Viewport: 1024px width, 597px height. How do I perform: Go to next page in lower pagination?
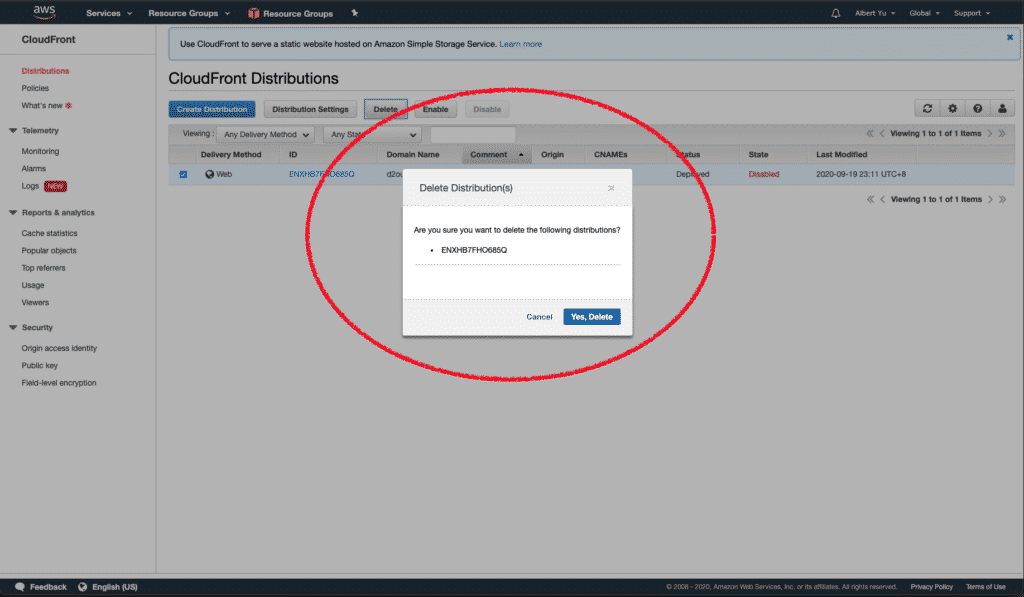click(x=991, y=199)
